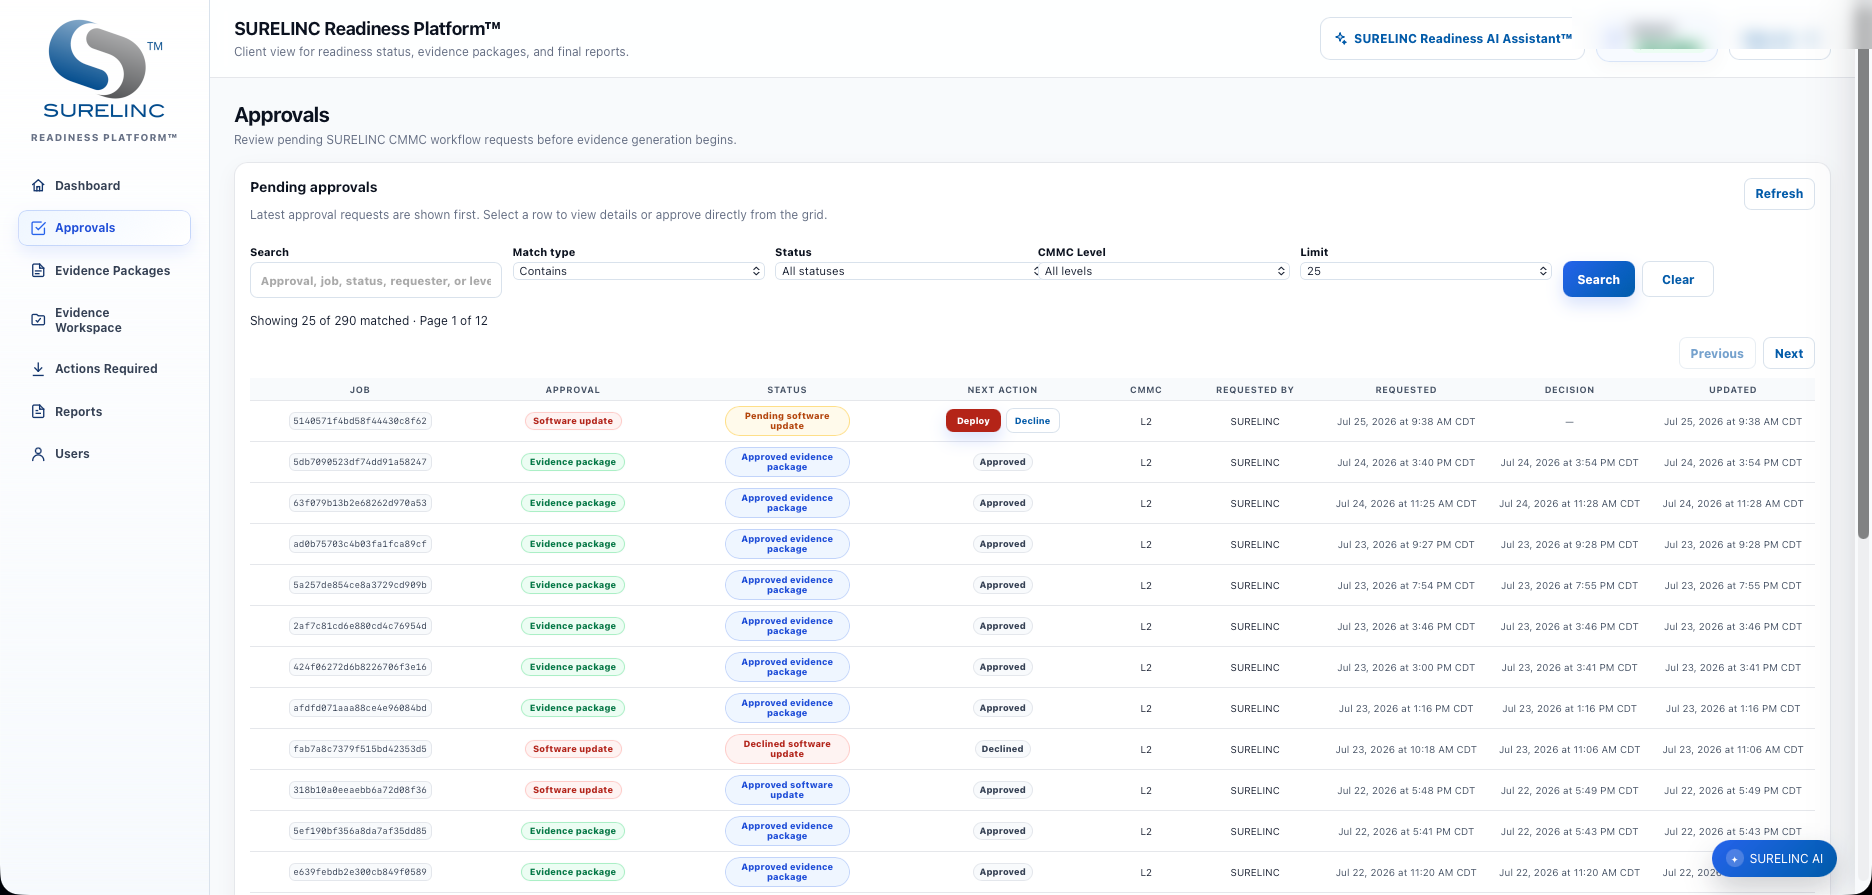Image resolution: width=1872 pixels, height=895 pixels.
Task: Navigate to Actions Required
Action: coord(104,369)
